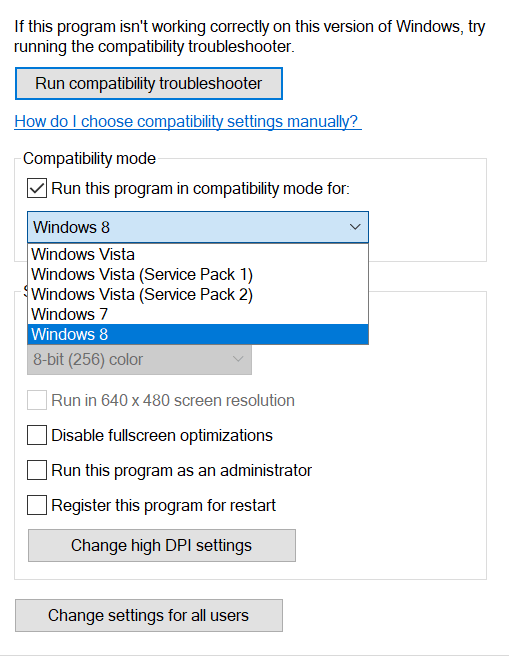Screen dimensions: 509x656
Task: Select Windows 7 in the dropdown list
Action: [x=198, y=314]
